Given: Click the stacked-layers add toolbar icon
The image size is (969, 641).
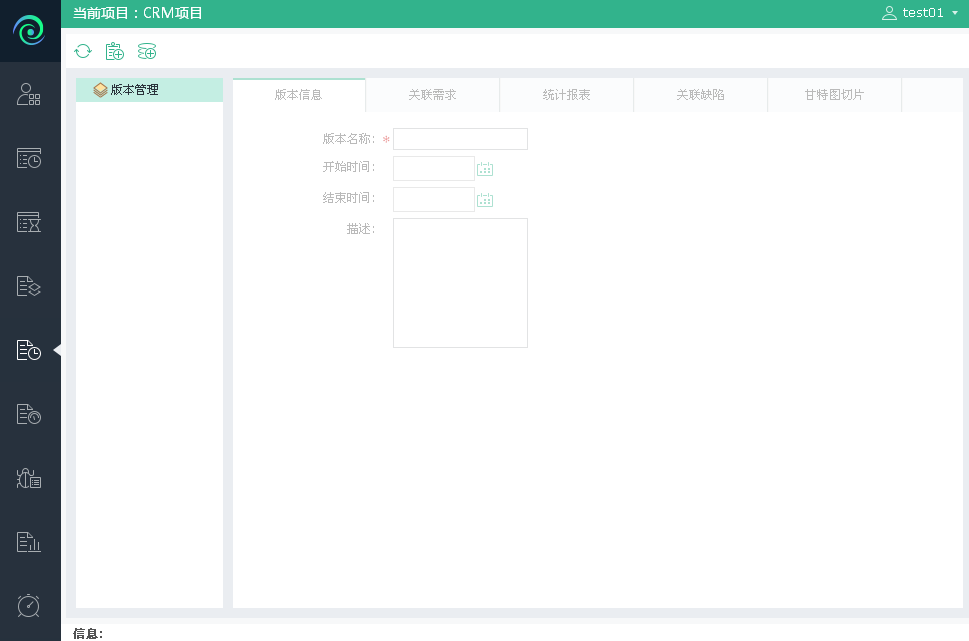Looking at the screenshot, I should [x=146, y=51].
